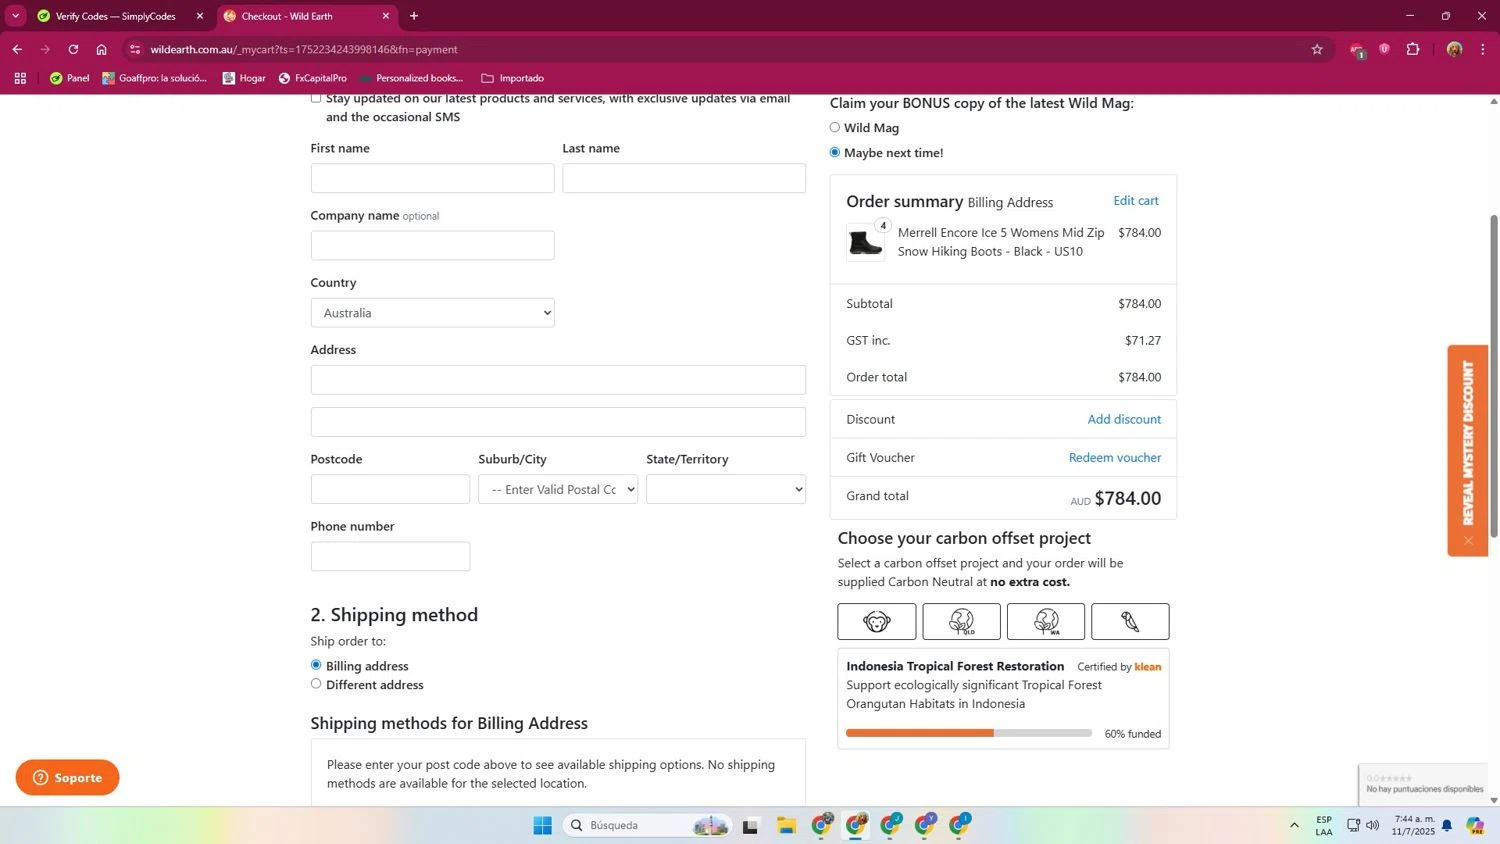Choose Billing address shipping option
The width and height of the screenshot is (1500, 844).
coord(316,665)
